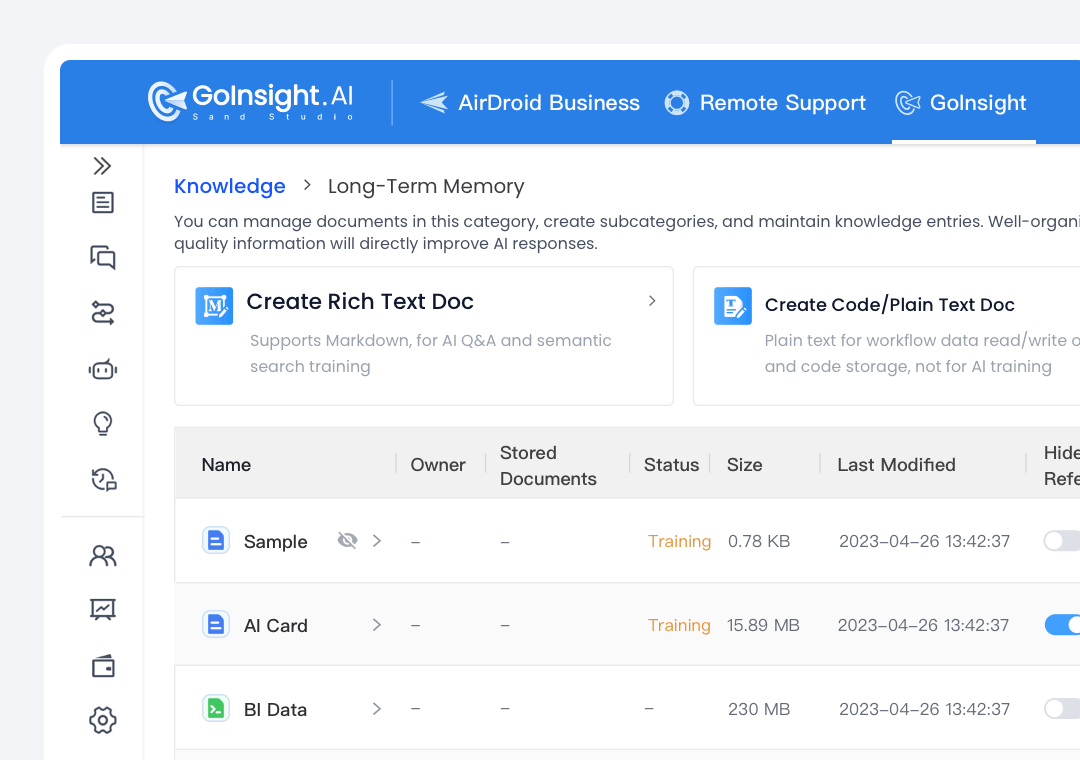Image resolution: width=1080 pixels, height=760 pixels.
Task: Switch to the AirDroid Business tab
Action: click(530, 103)
